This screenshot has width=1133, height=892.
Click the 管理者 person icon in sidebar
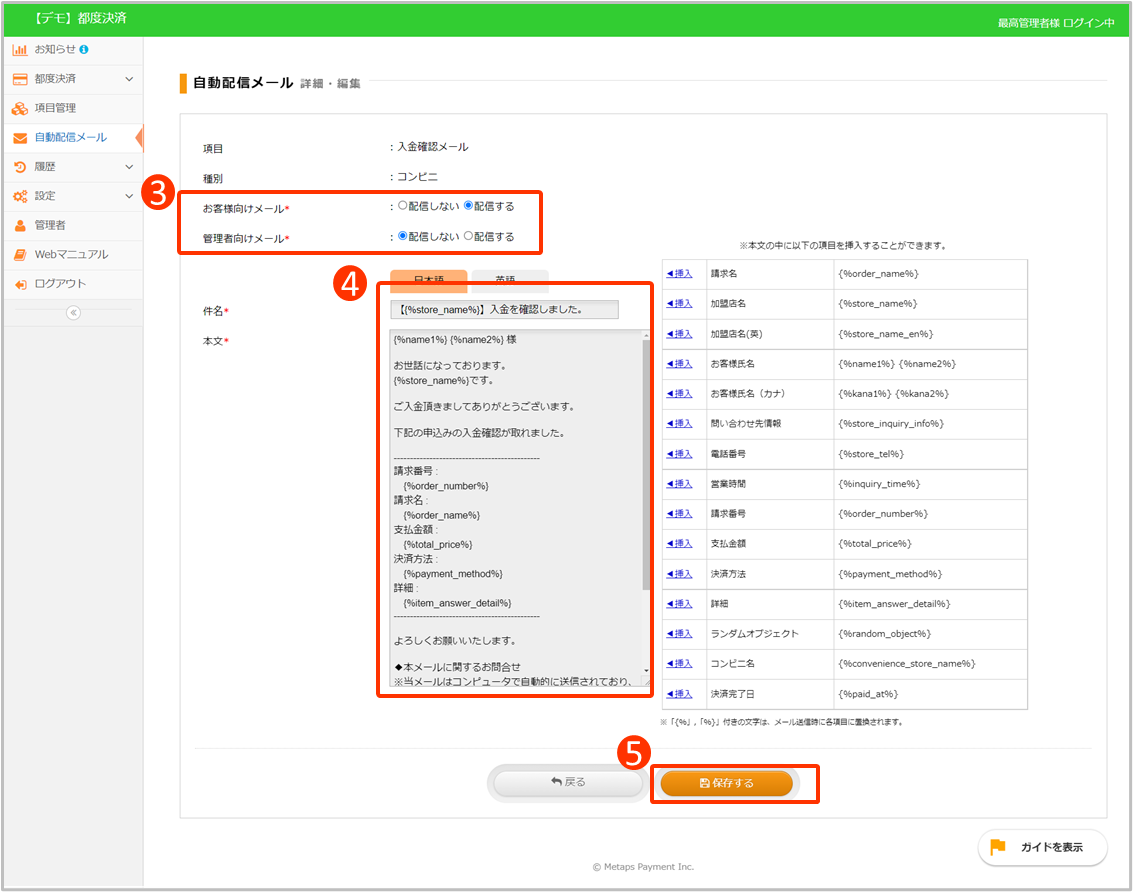click(x=20, y=226)
